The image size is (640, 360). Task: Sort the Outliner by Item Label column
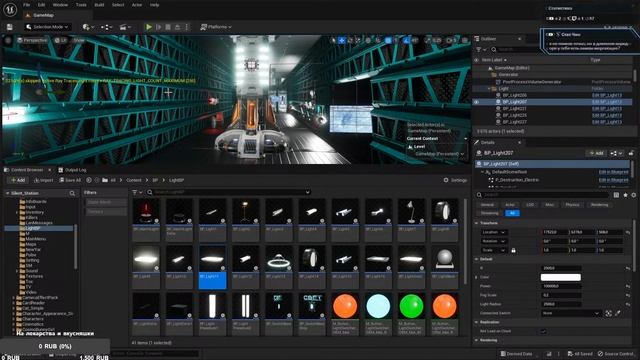pyautogui.click(x=494, y=60)
